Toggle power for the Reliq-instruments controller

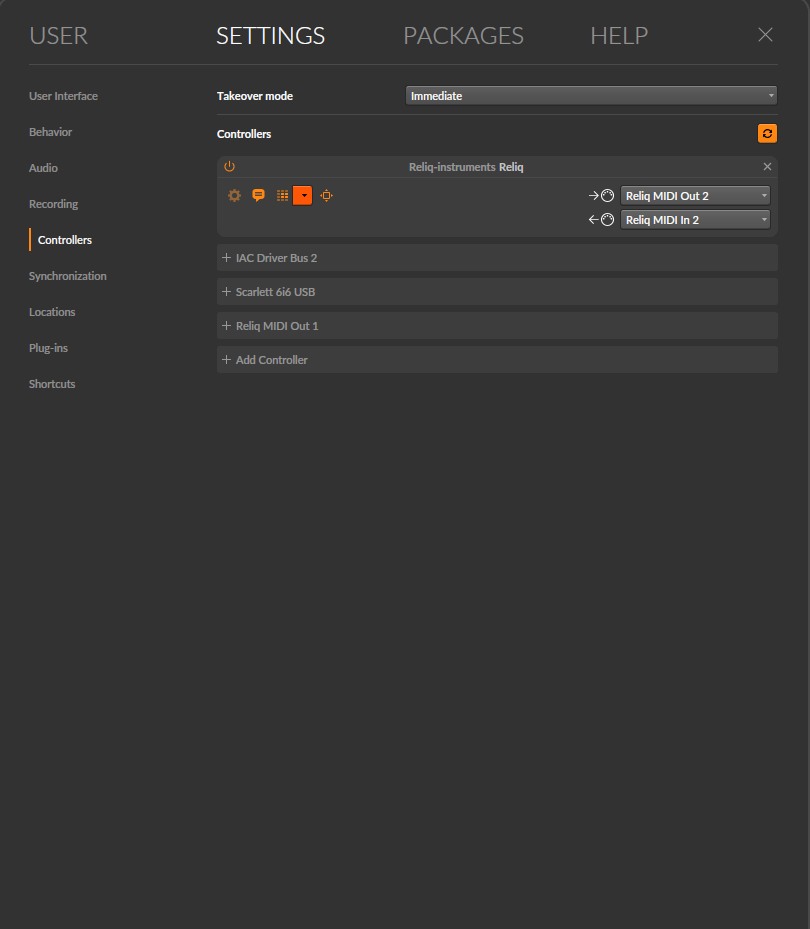pyautogui.click(x=229, y=166)
